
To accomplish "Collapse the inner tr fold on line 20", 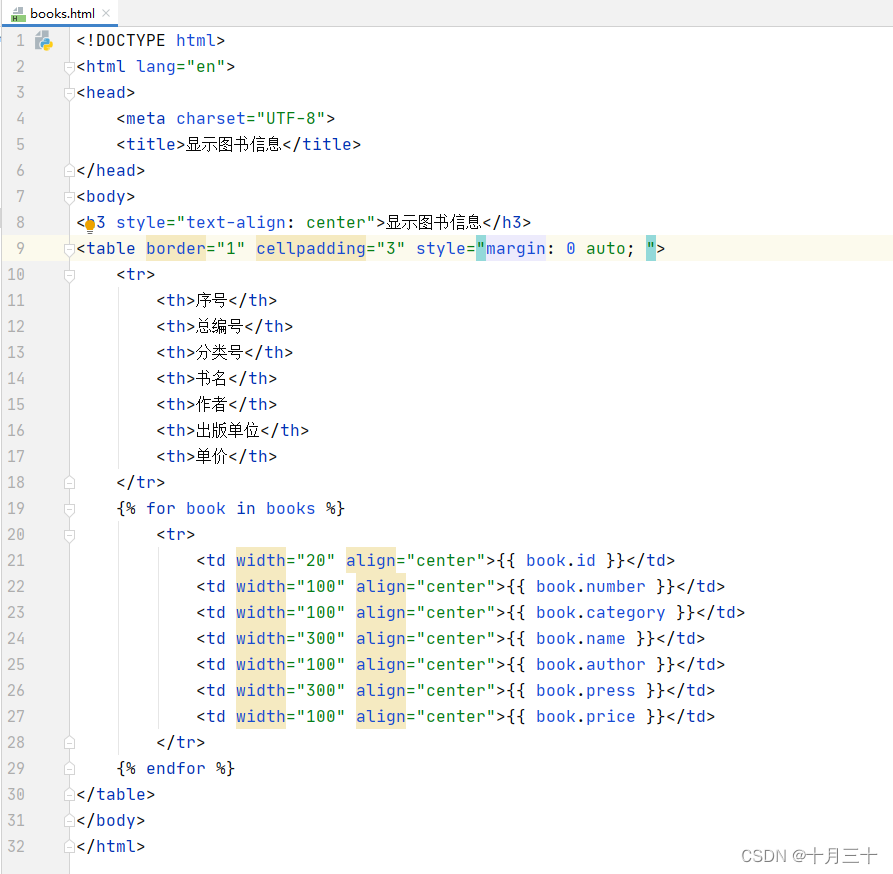I will pyautogui.click(x=69, y=535).
